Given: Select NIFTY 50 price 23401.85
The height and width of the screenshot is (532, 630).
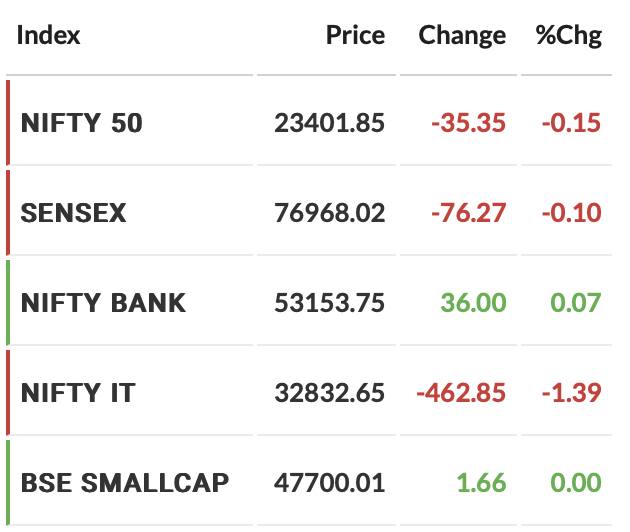Looking at the screenshot, I should (329, 123).
